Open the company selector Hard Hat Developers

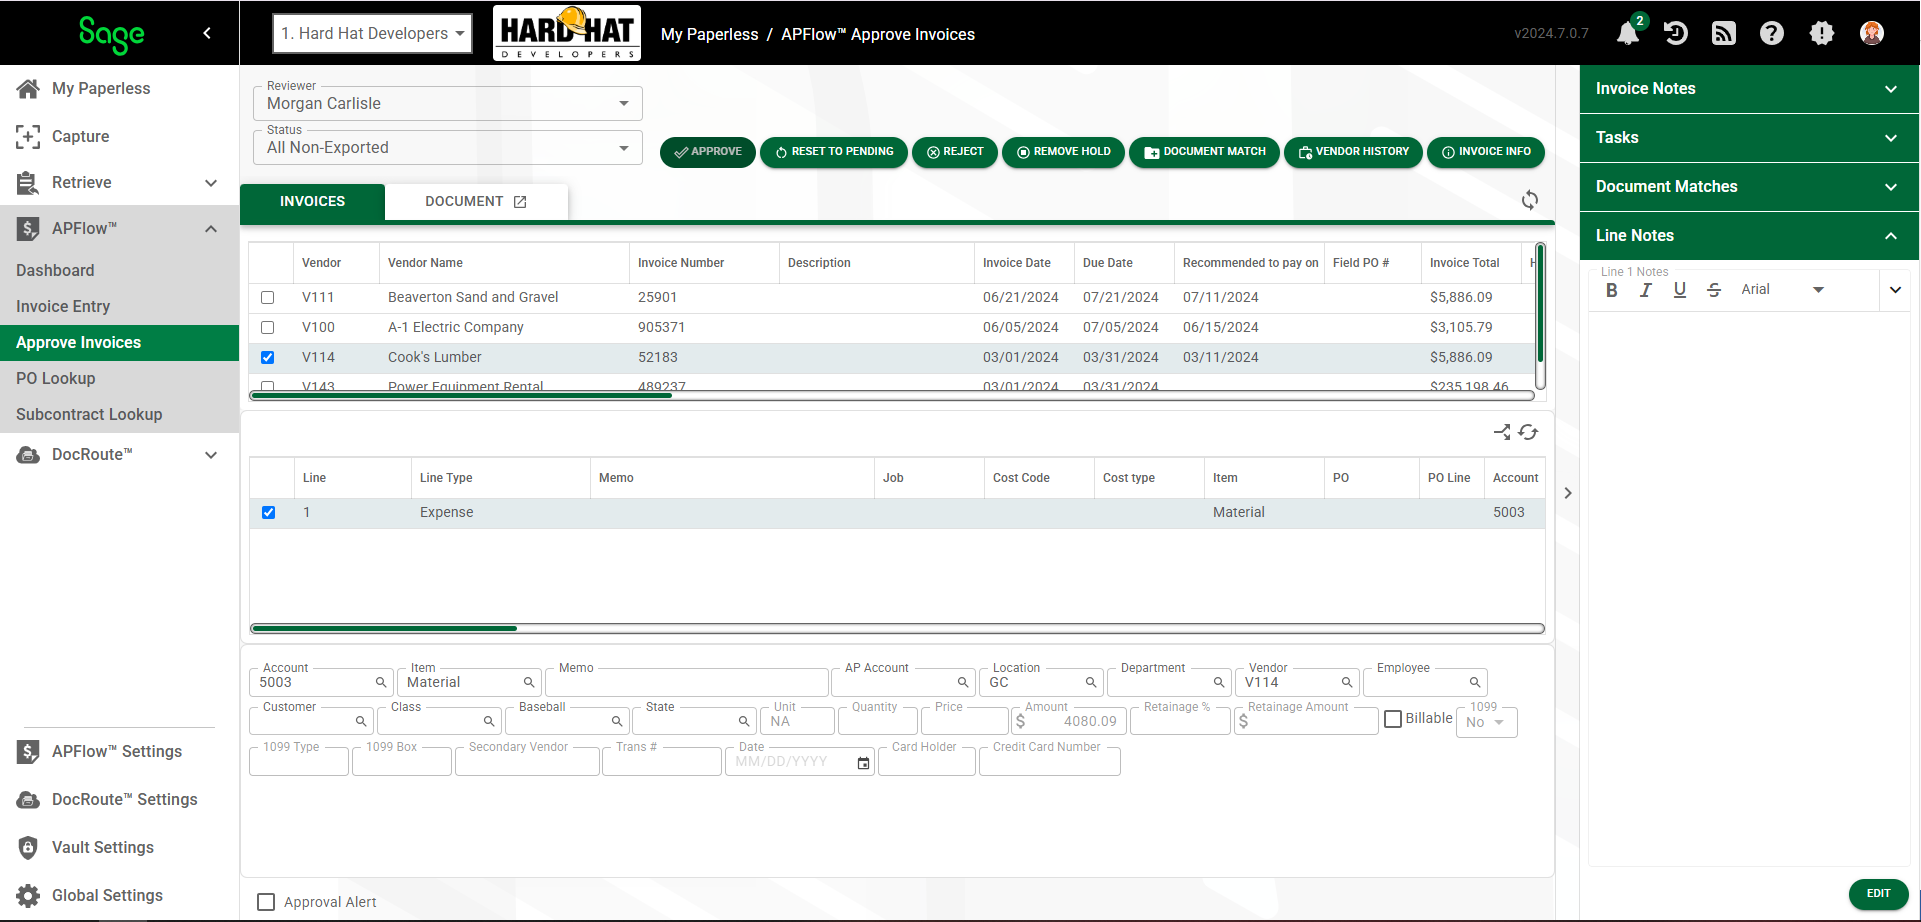(x=372, y=33)
